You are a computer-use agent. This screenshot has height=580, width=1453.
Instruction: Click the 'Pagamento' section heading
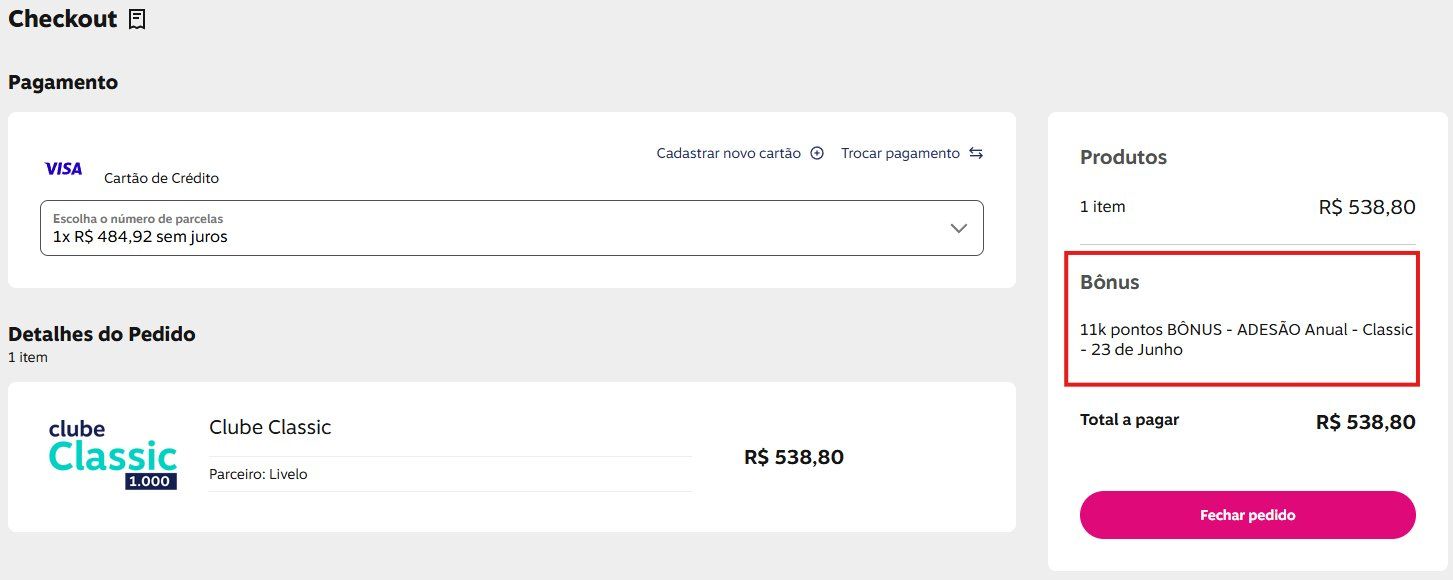click(63, 82)
